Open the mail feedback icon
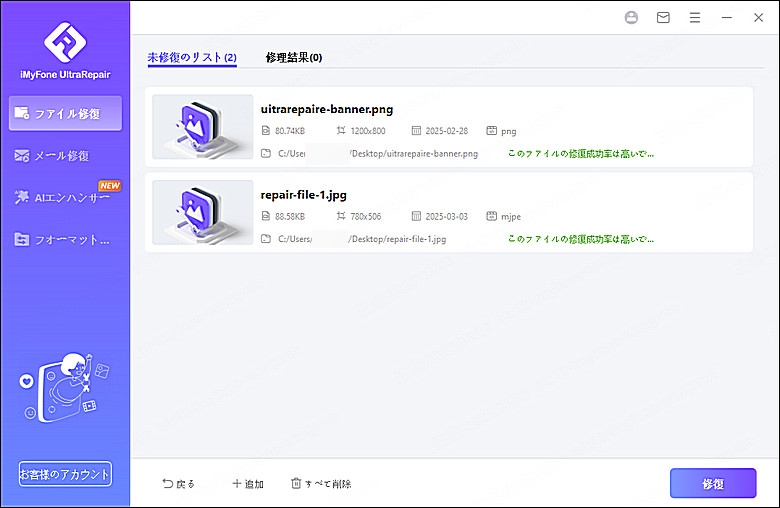 tap(663, 17)
